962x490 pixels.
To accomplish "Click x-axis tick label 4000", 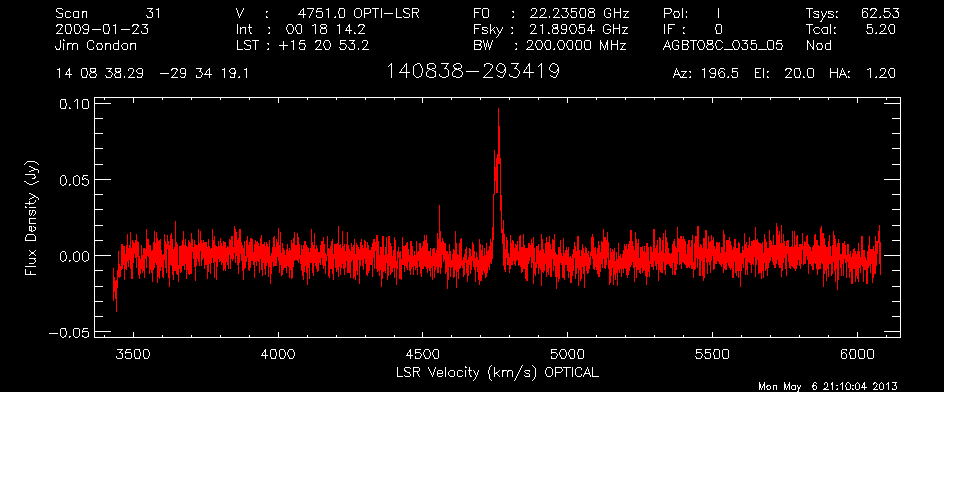I will (278, 354).
